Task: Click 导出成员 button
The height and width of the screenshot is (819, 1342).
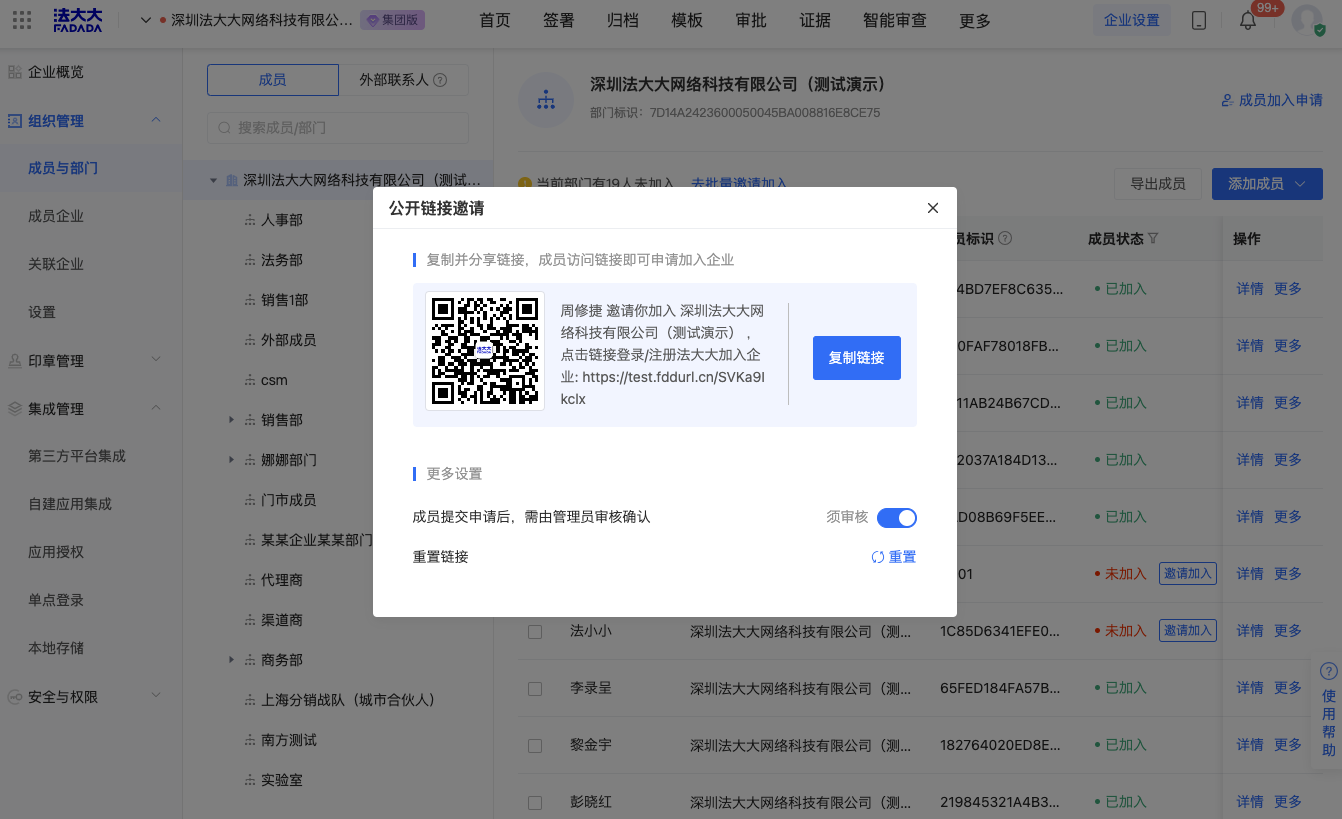Action: point(1158,184)
